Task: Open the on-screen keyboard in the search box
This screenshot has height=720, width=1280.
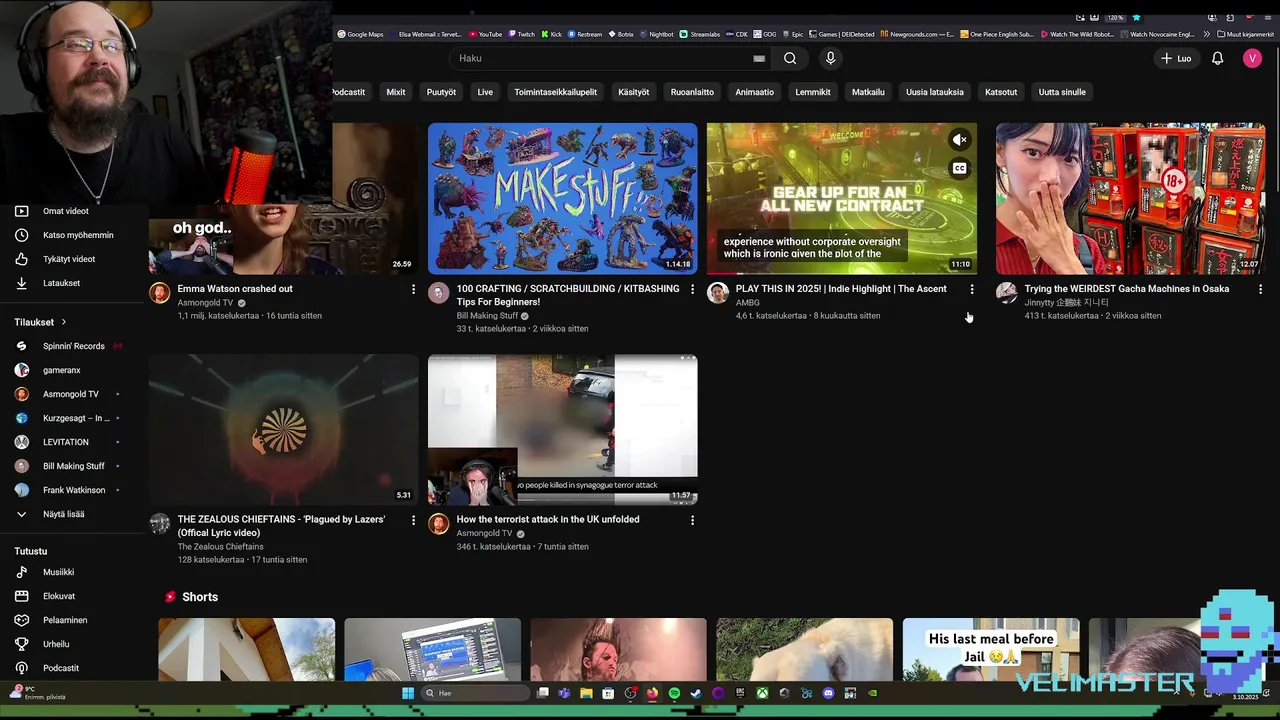Action: tap(759, 58)
